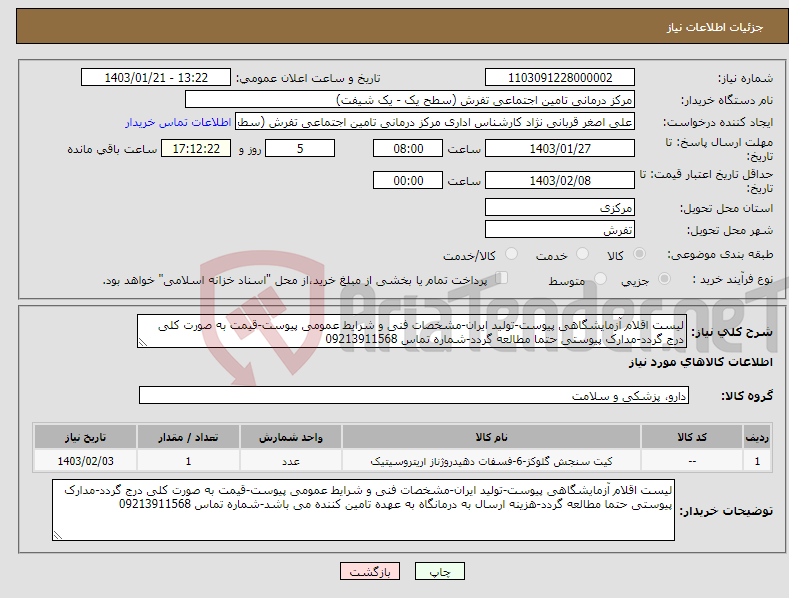Click the اطلاعات کالاهای مورد نیاز section heading
Image resolution: width=789 pixels, height=598 pixels.
point(700,362)
